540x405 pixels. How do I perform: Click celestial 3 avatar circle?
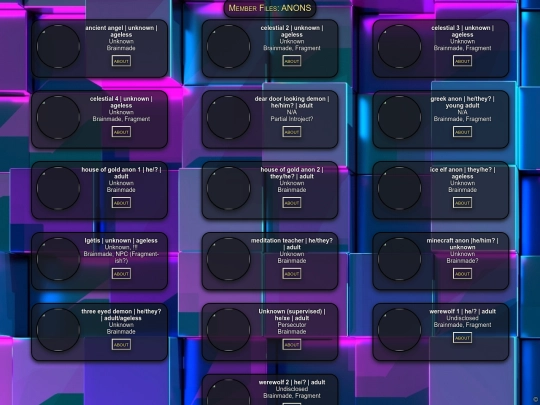[399, 46]
